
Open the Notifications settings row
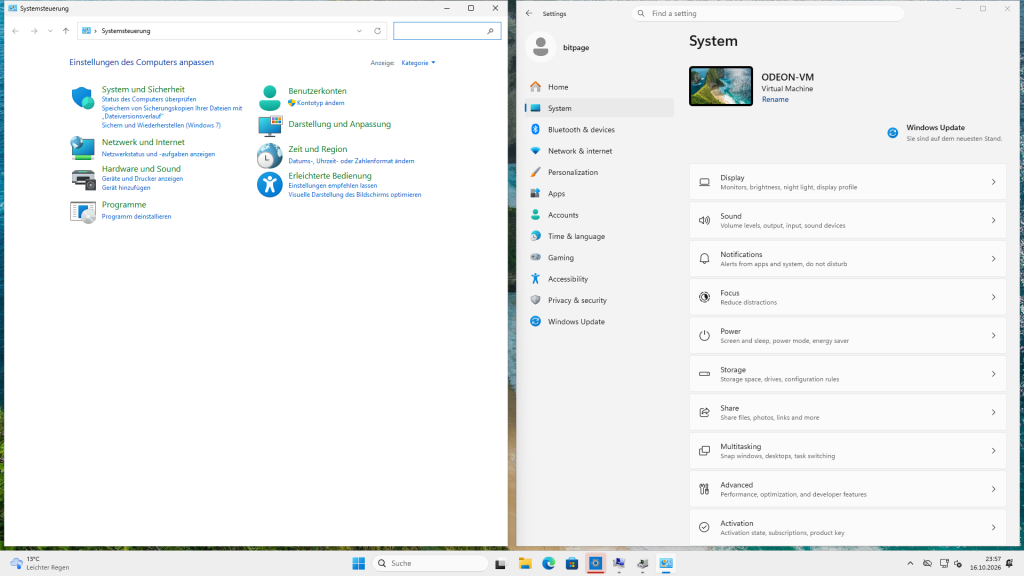coord(848,259)
